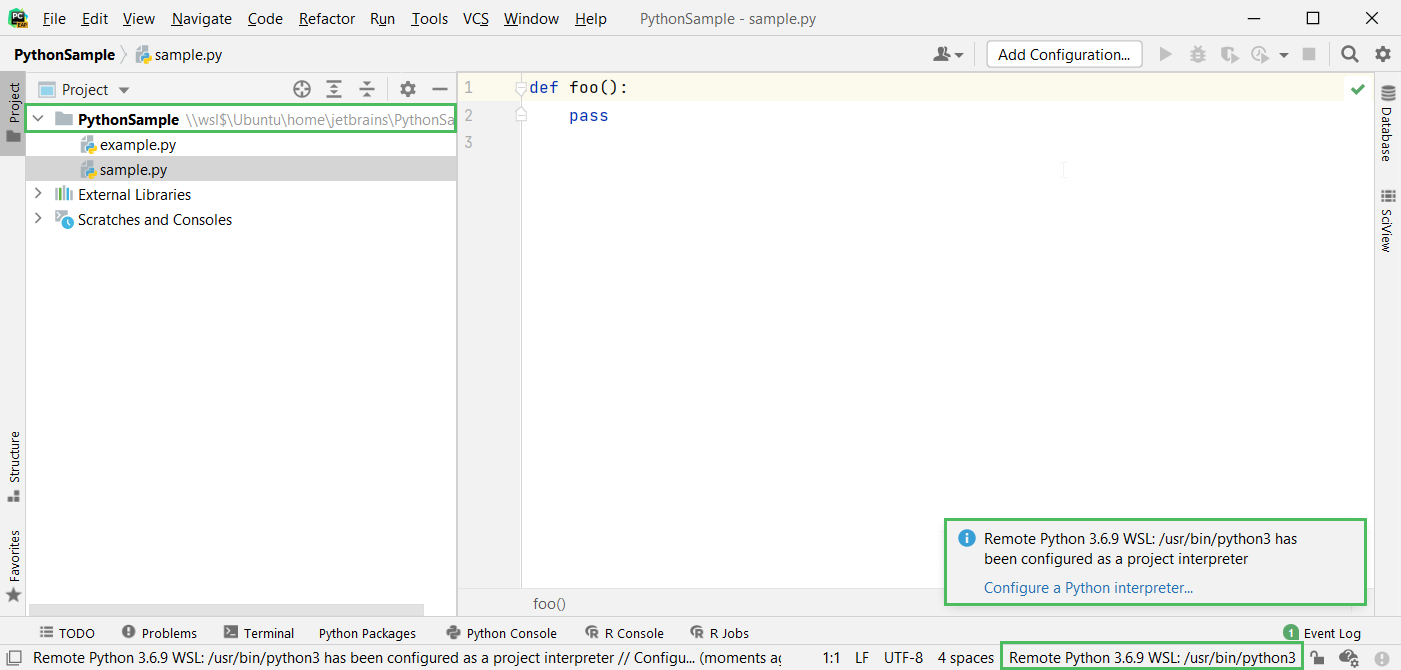Open the Refactor menu
Image resolution: width=1401 pixels, height=670 pixels.
point(326,18)
